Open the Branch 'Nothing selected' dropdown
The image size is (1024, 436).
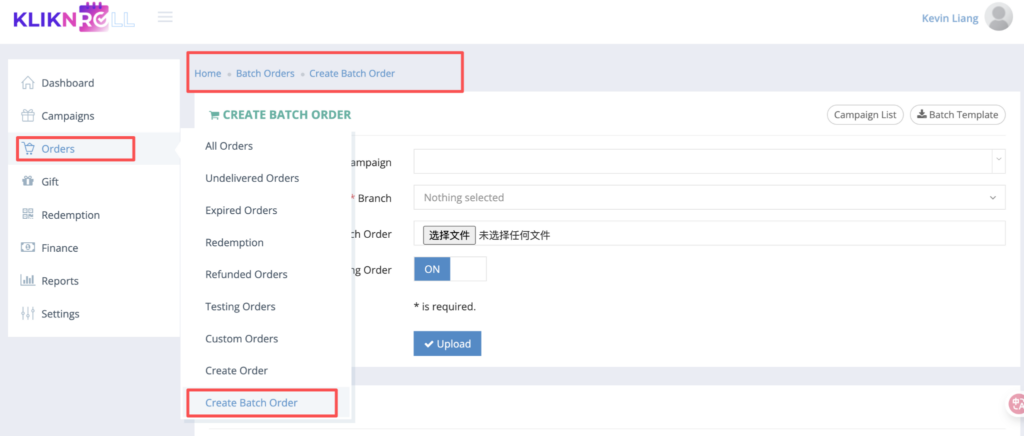pos(709,198)
